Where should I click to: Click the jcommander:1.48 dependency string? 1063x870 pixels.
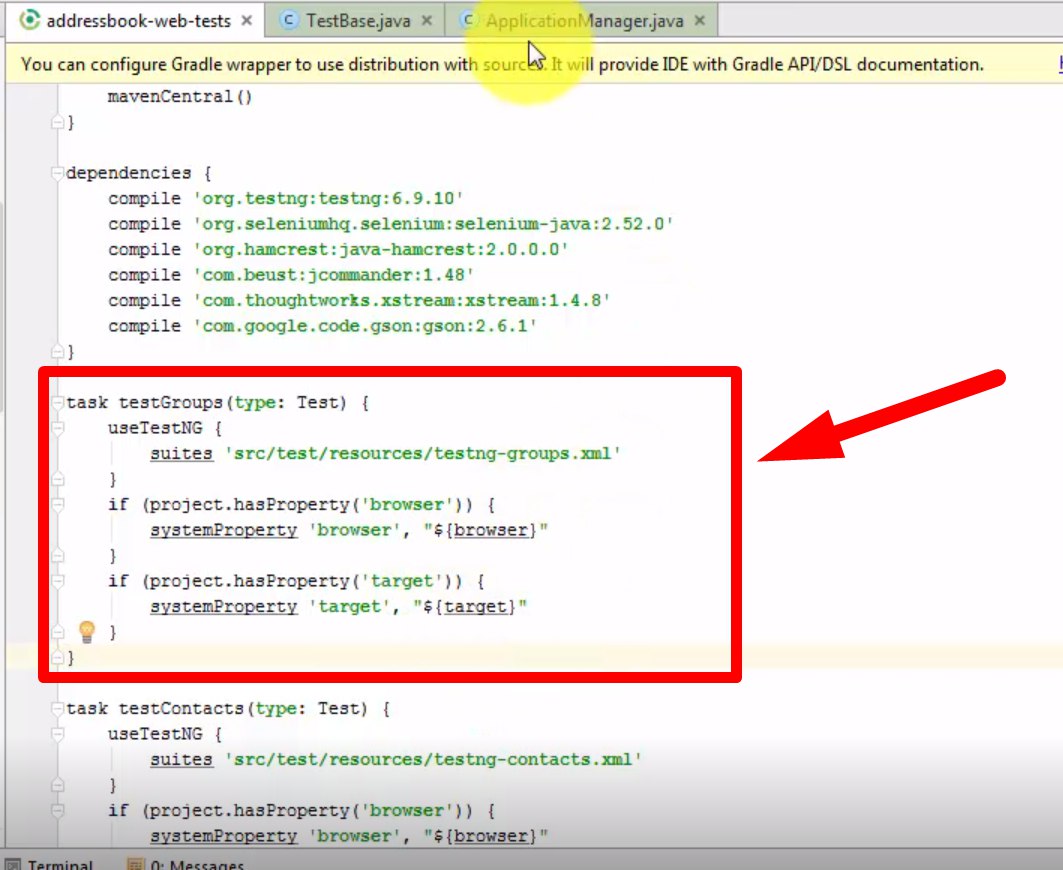tap(334, 275)
